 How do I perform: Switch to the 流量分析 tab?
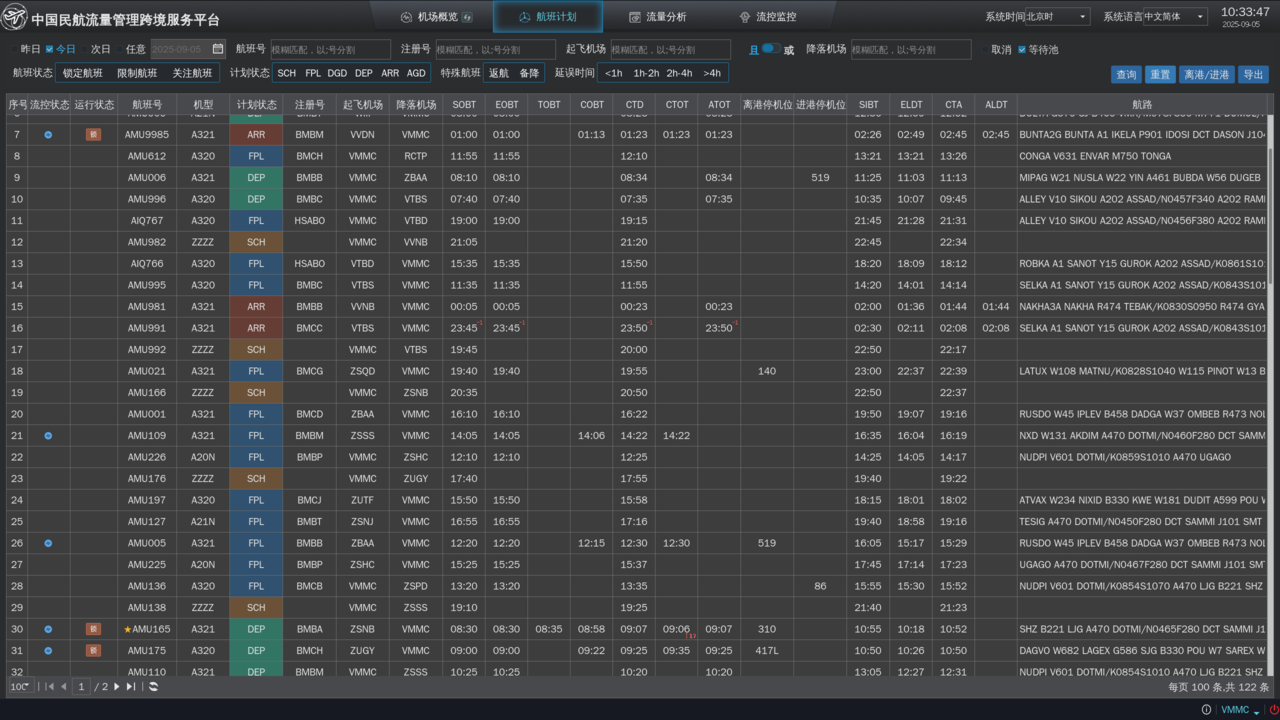click(x=657, y=17)
